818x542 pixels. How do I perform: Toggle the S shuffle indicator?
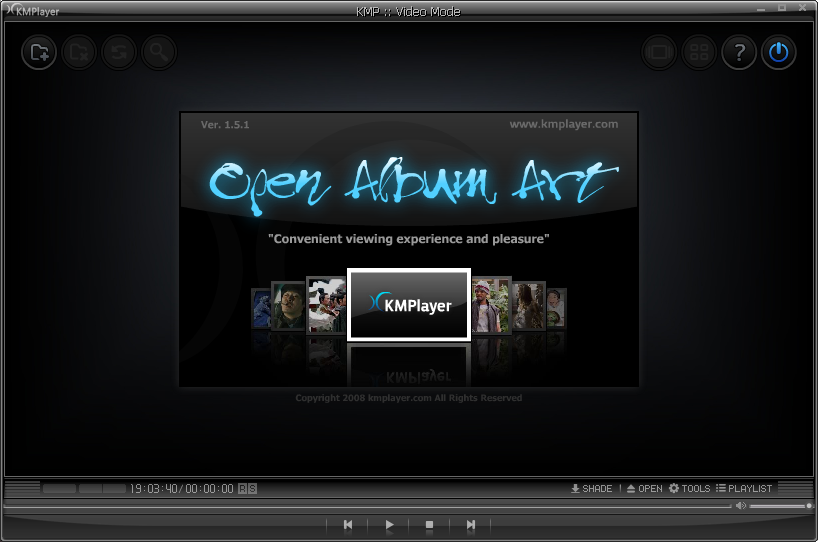point(252,489)
